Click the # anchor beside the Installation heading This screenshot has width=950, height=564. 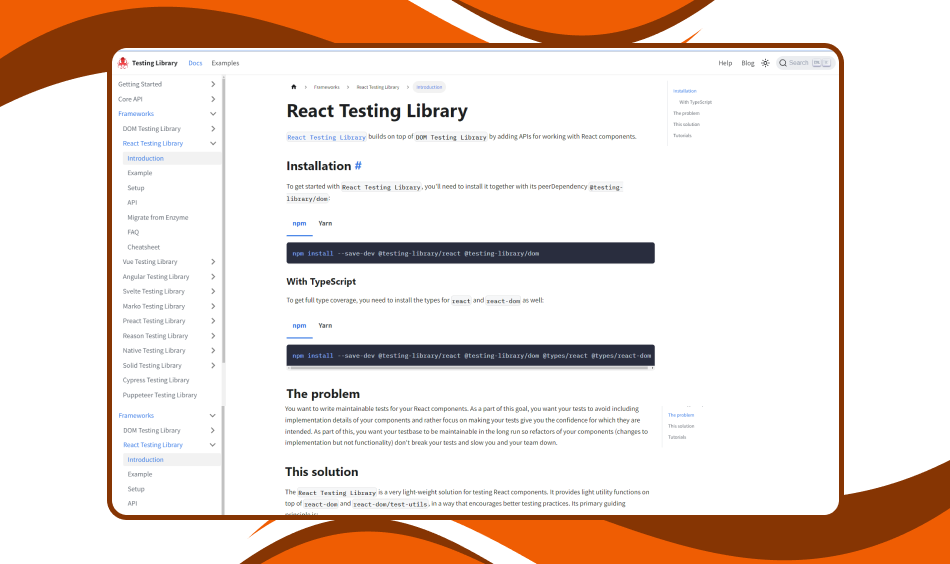click(x=358, y=166)
